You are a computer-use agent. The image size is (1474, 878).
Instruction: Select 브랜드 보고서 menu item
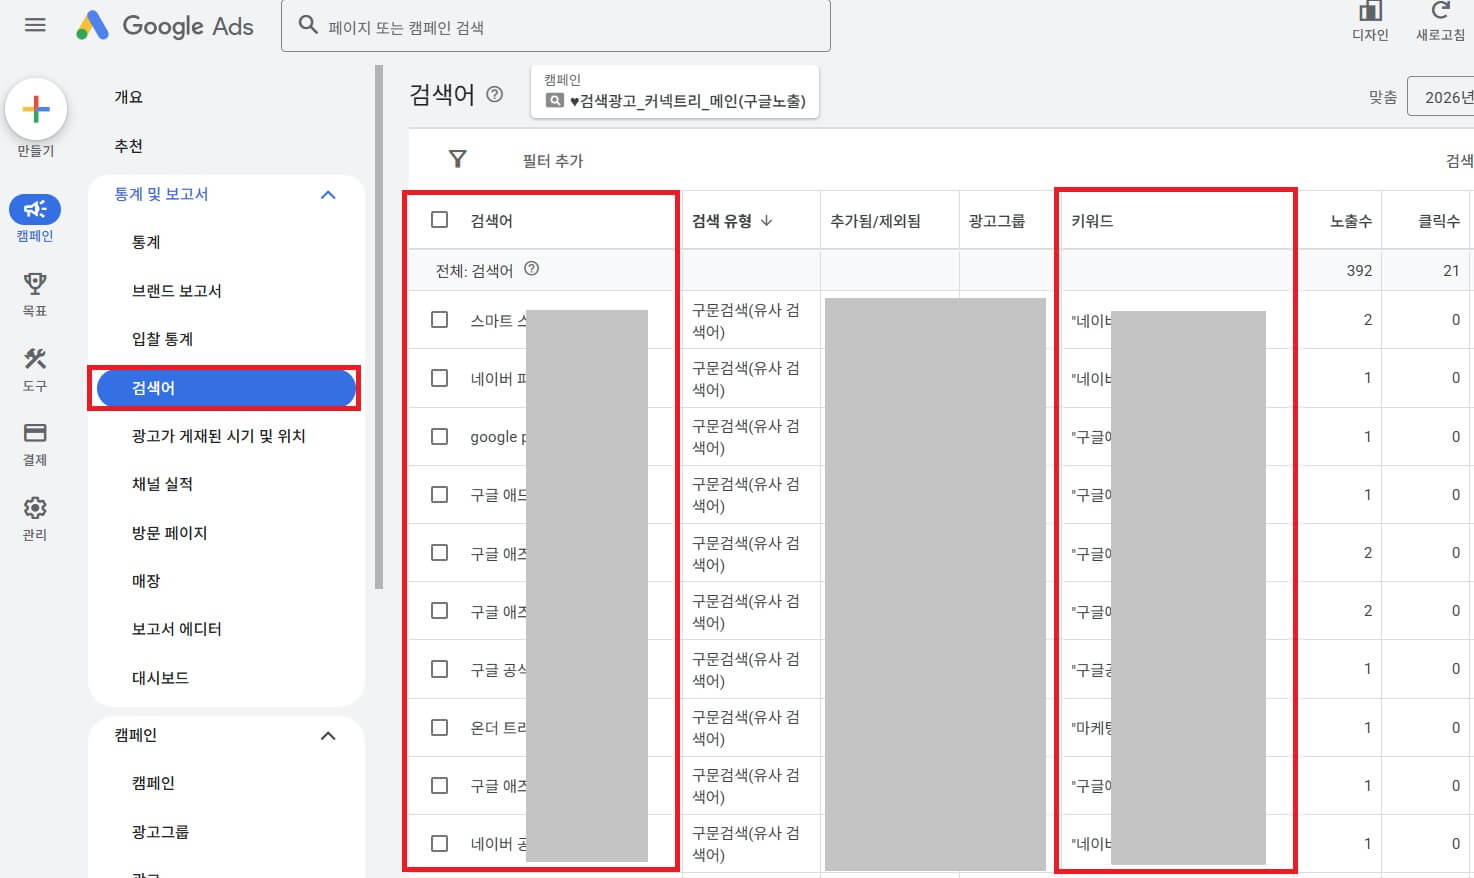pos(177,291)
